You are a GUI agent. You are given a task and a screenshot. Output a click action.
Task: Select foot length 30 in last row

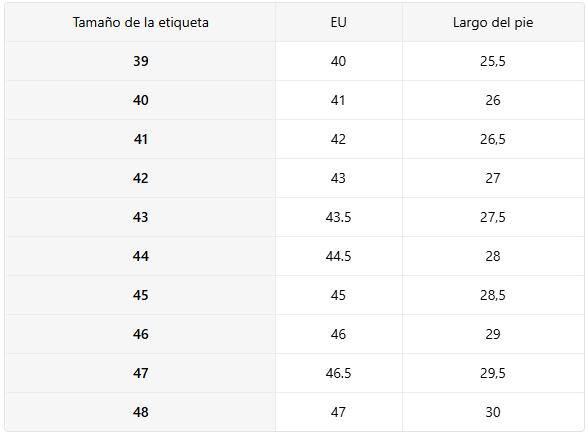tap(493, 412)
